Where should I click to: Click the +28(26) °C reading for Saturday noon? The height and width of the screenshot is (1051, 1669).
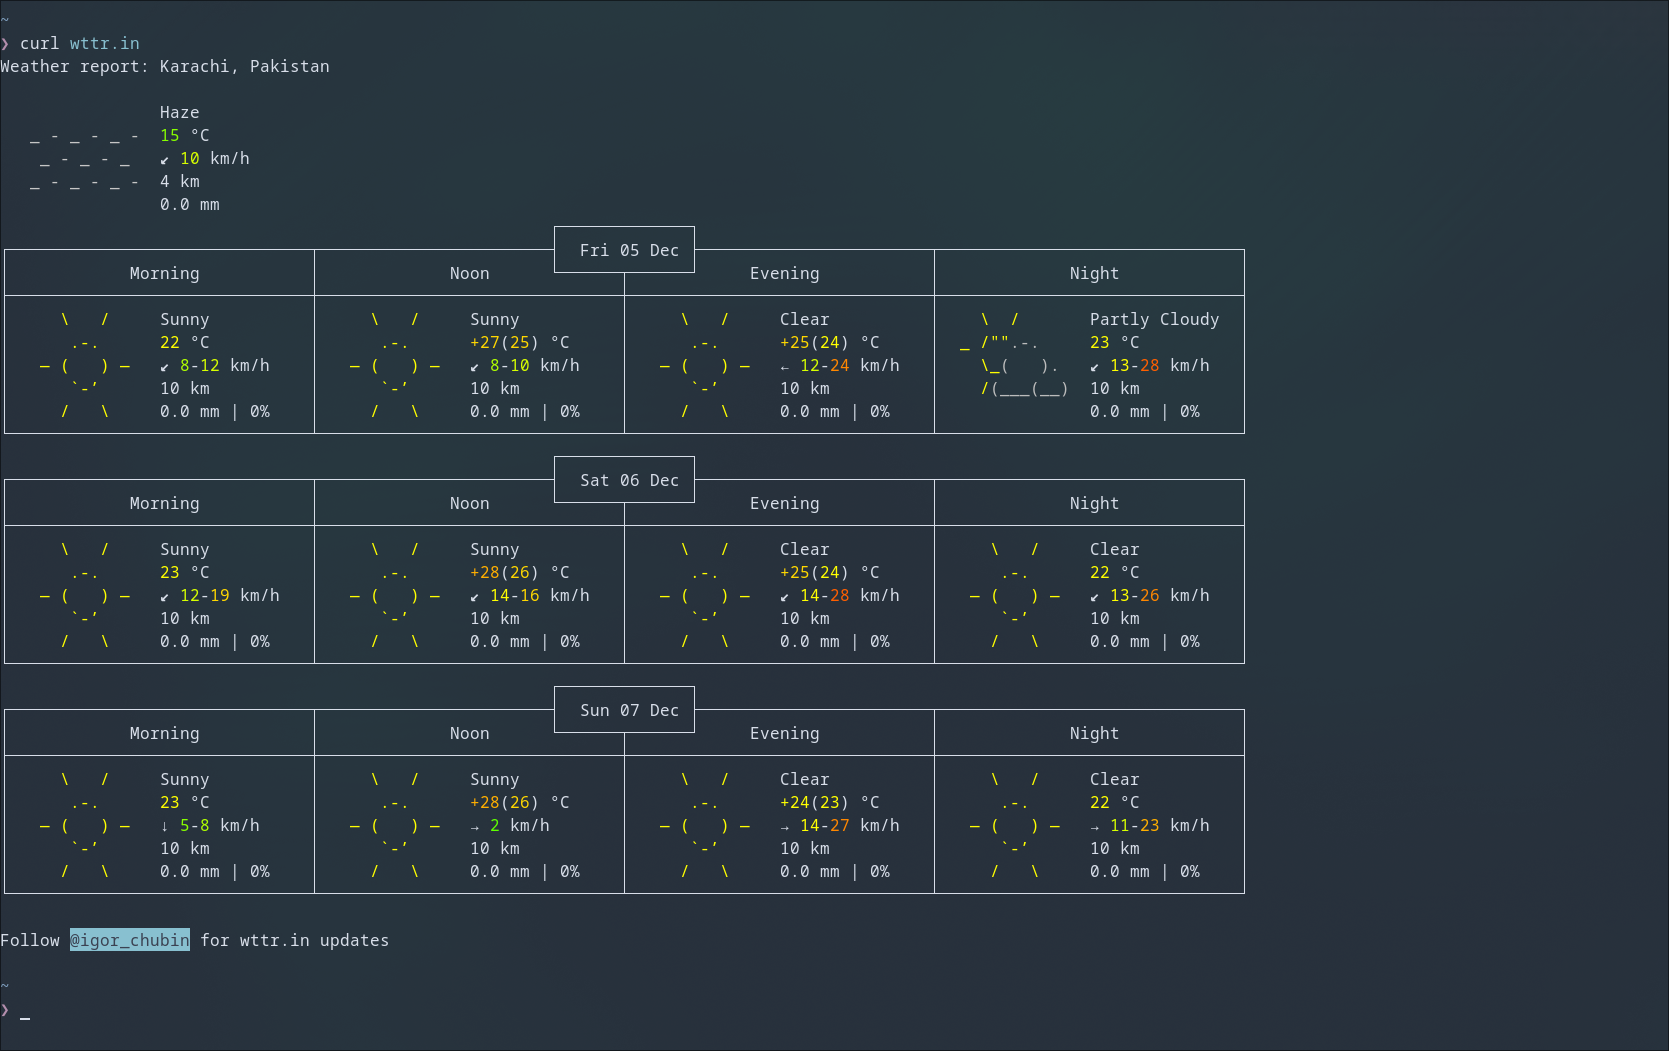[x=504, y=572]
